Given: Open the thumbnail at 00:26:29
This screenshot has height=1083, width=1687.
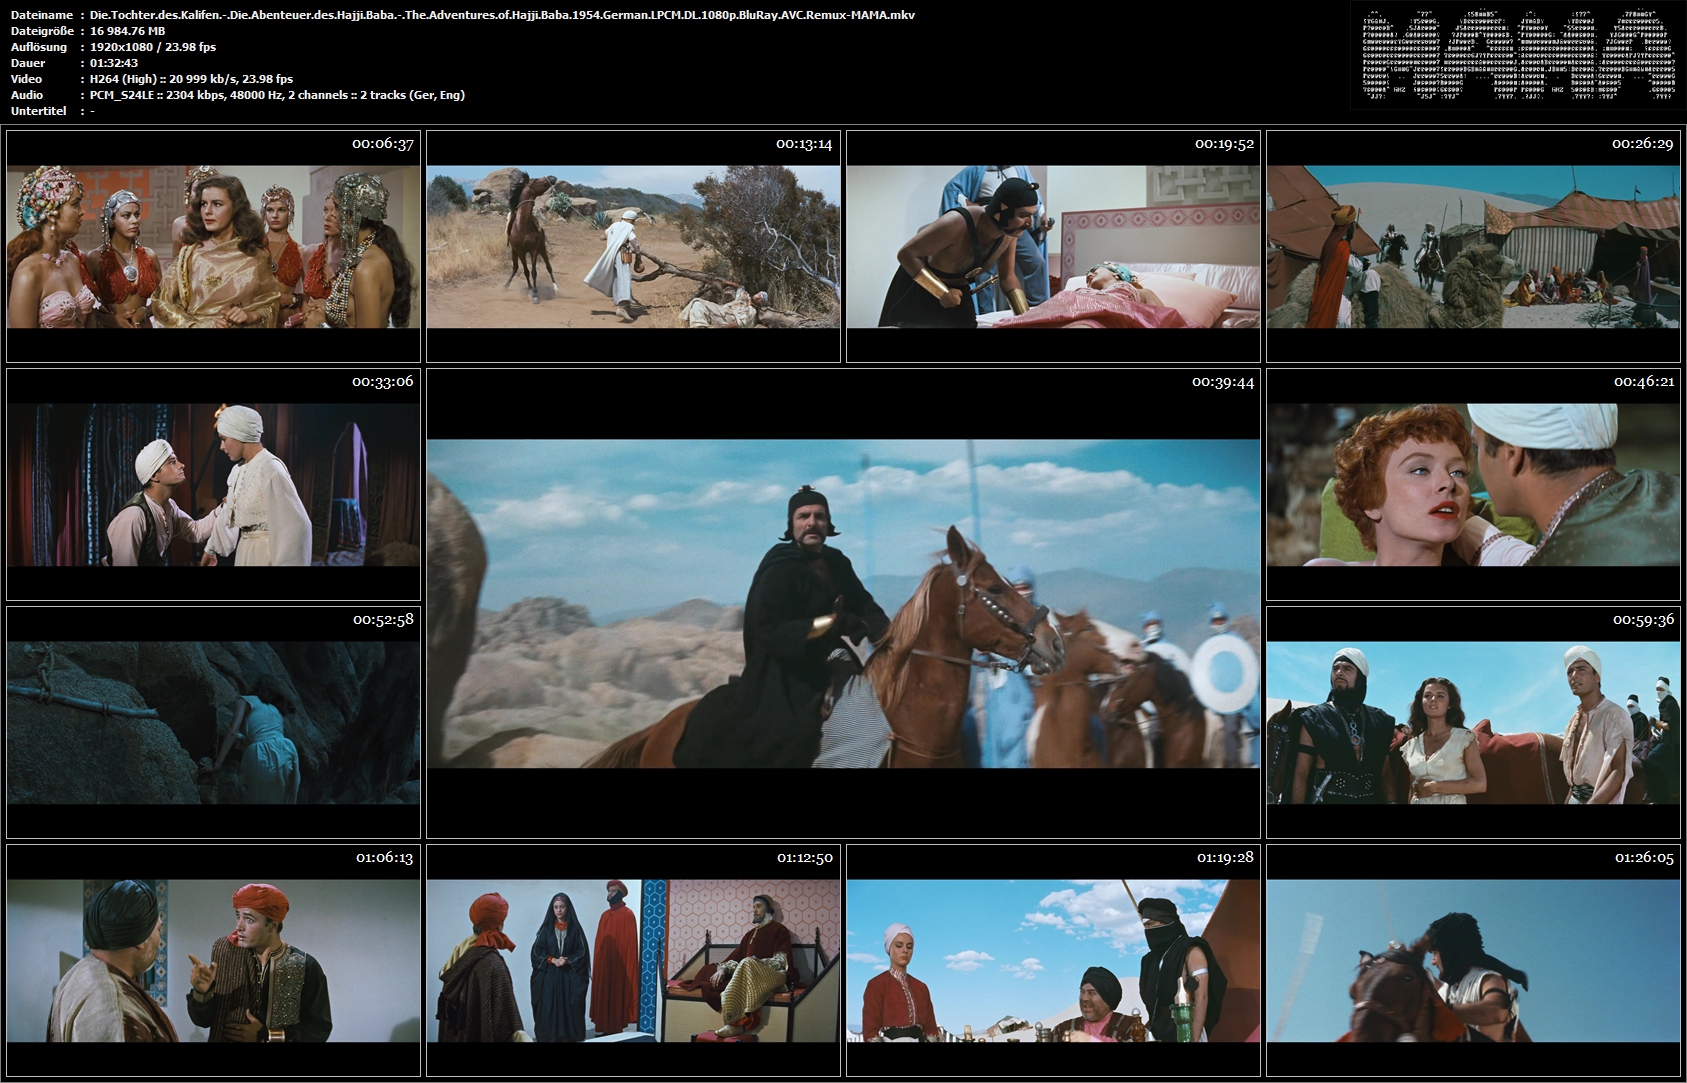Looking at the screenshot, I should point(1473,246).
